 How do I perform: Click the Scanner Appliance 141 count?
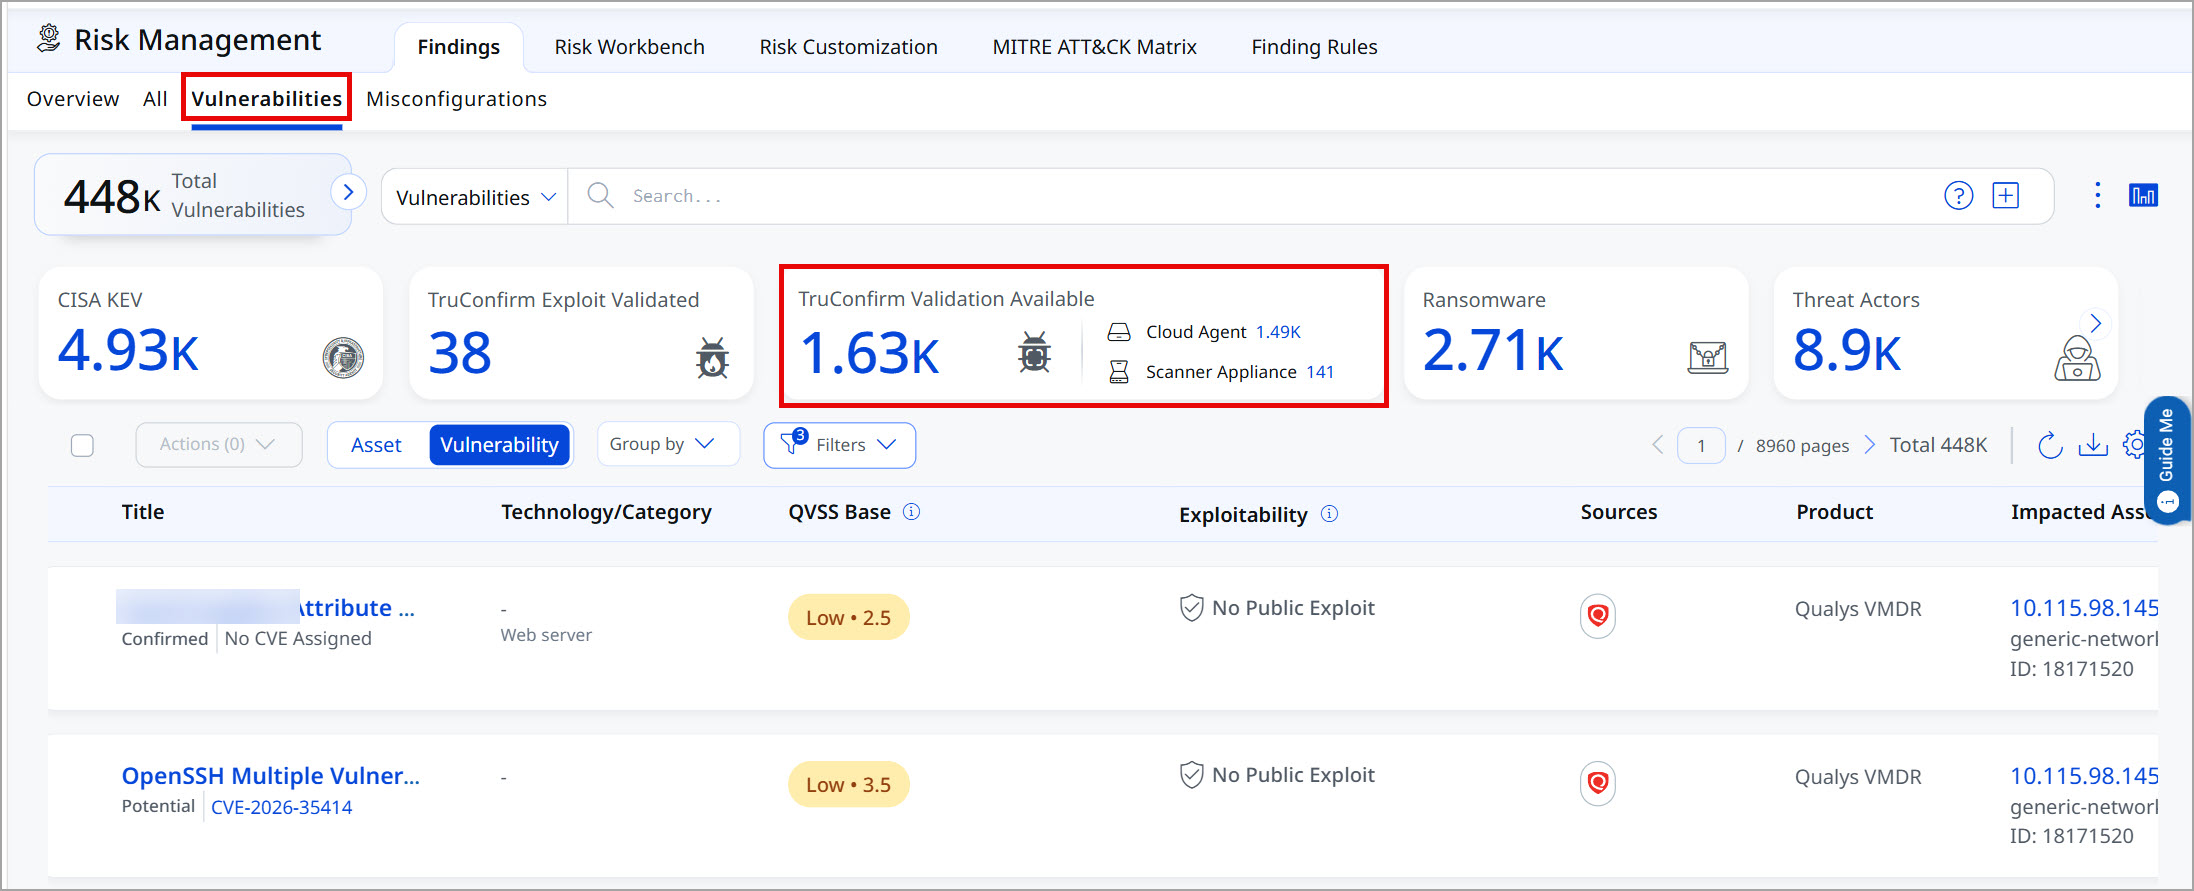coord(1320,372)
